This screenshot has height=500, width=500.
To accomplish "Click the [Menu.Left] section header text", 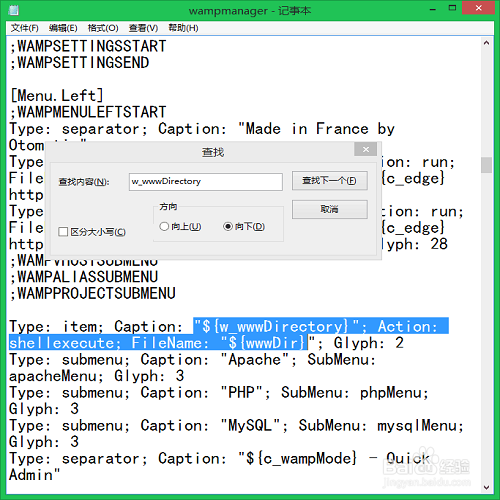I will [x=57, y=96].
